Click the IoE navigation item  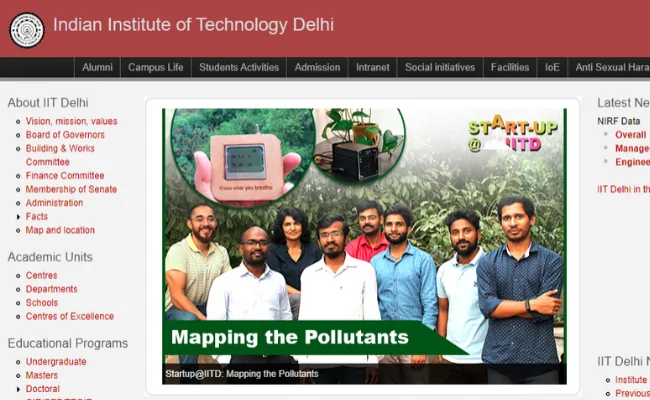tap(552, 68)
